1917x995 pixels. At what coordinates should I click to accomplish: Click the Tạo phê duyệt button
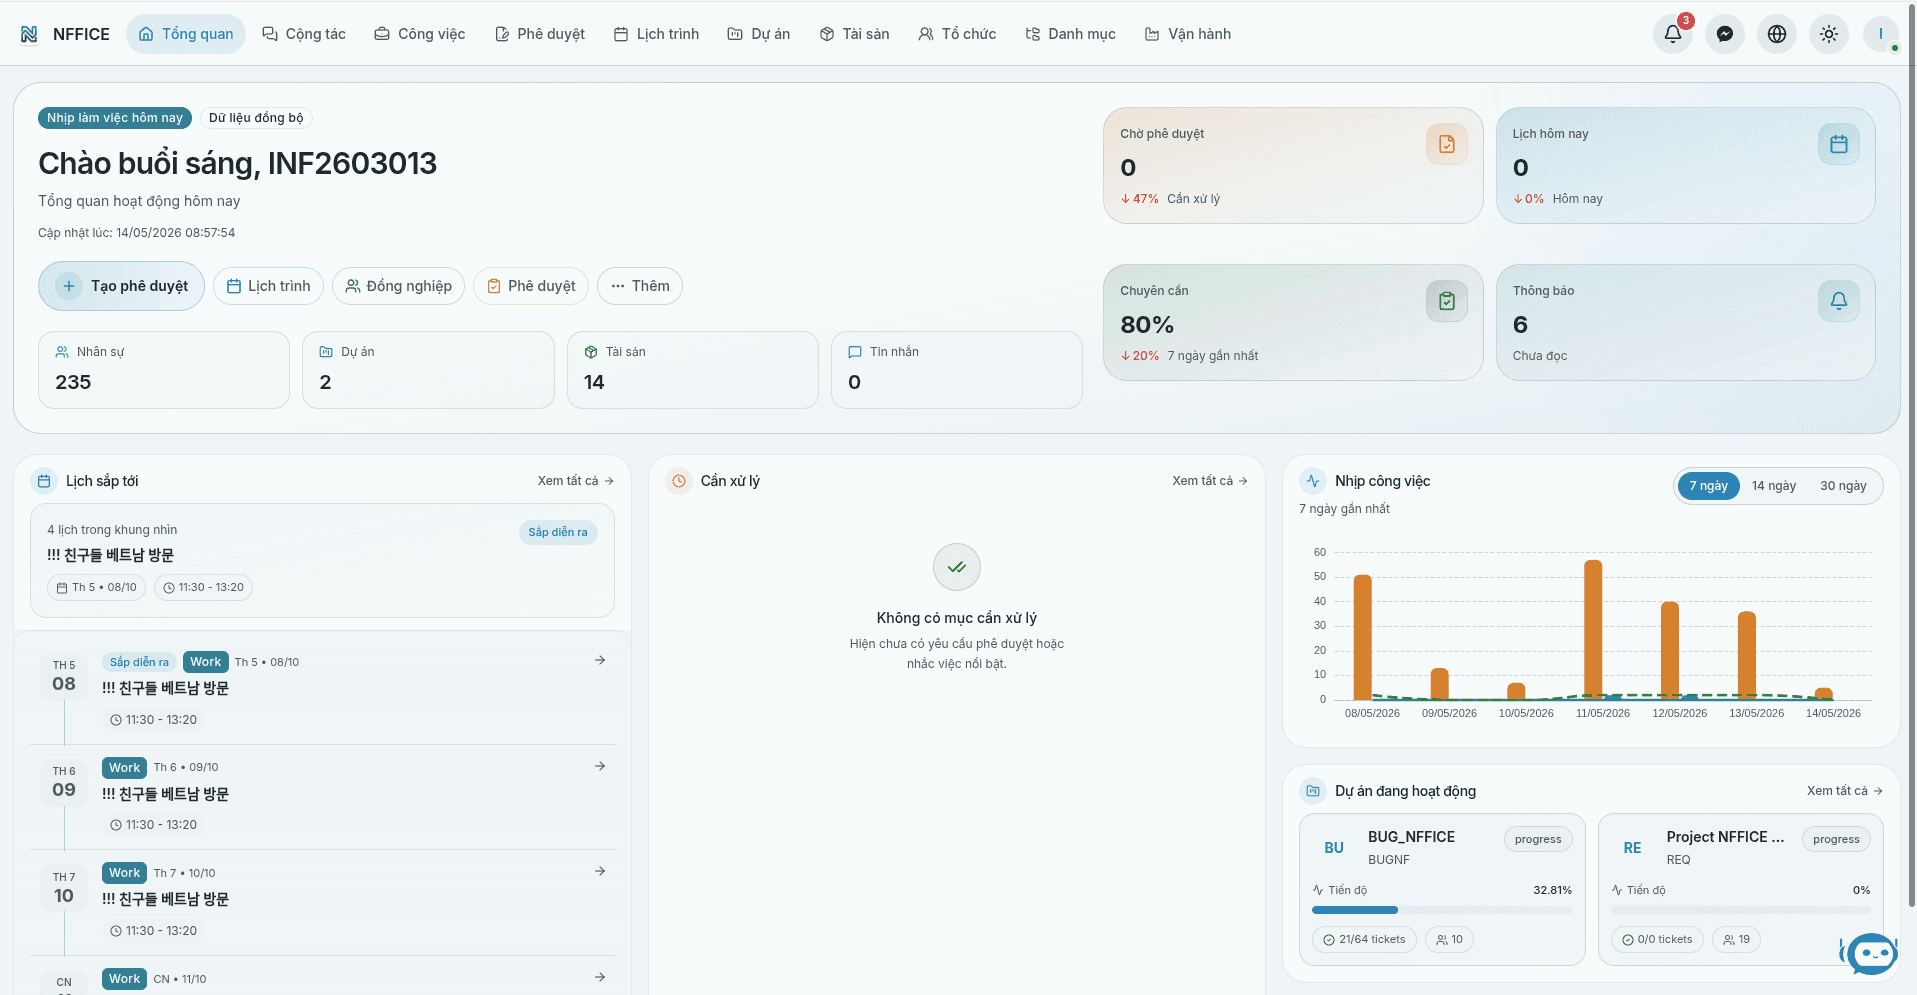tap(121, 286)
